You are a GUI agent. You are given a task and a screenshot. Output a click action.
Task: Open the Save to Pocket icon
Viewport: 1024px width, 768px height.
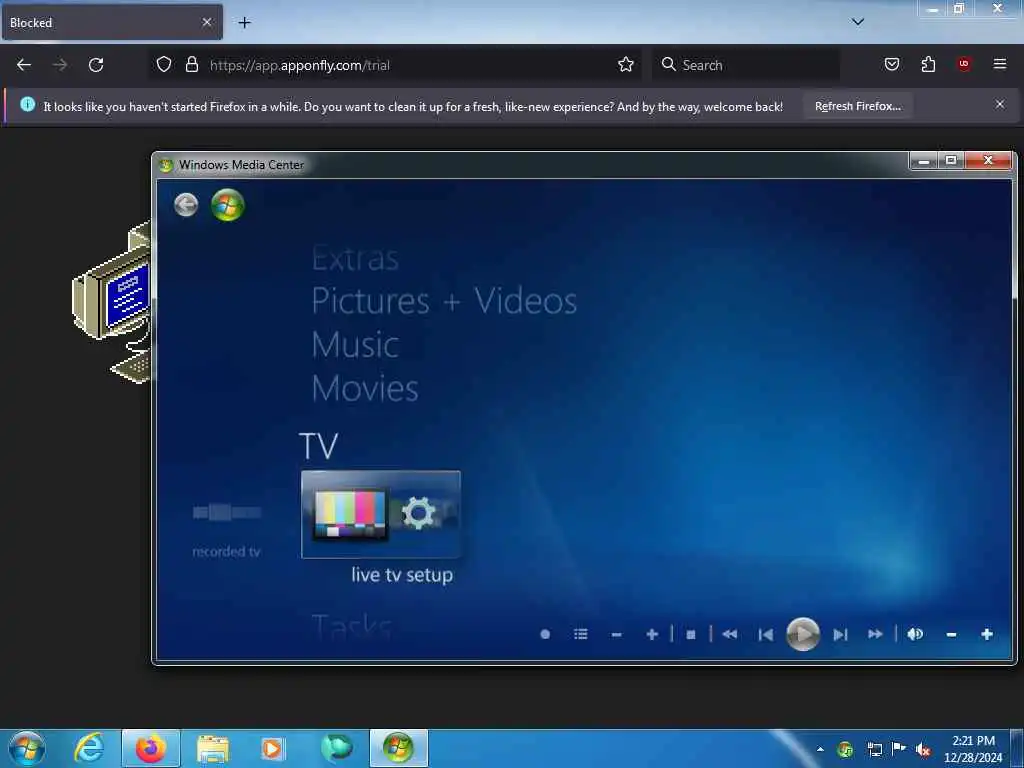(x=892, y=65)
